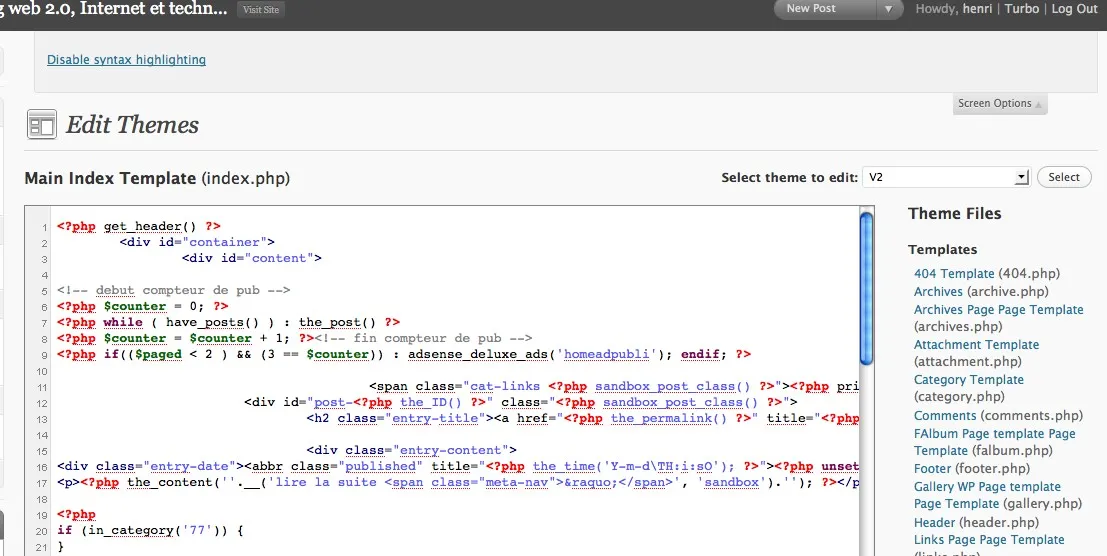Click Disable syntax highlighting link

click(x=126, y=60)
